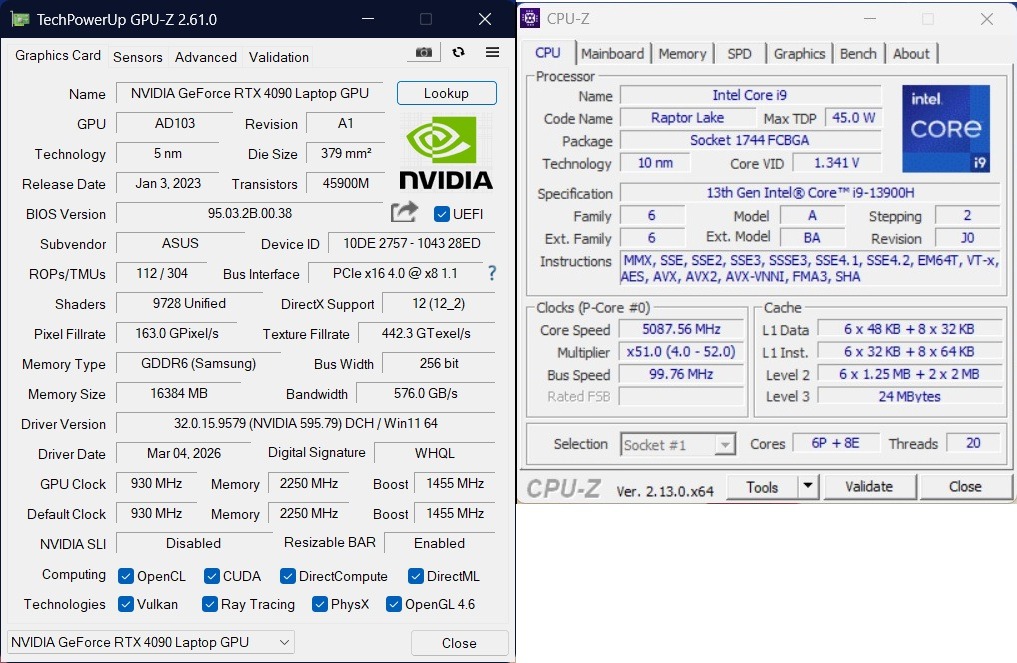
Task: Click the Lookup button in GPU-Z
Action: (x=447, y=93)
